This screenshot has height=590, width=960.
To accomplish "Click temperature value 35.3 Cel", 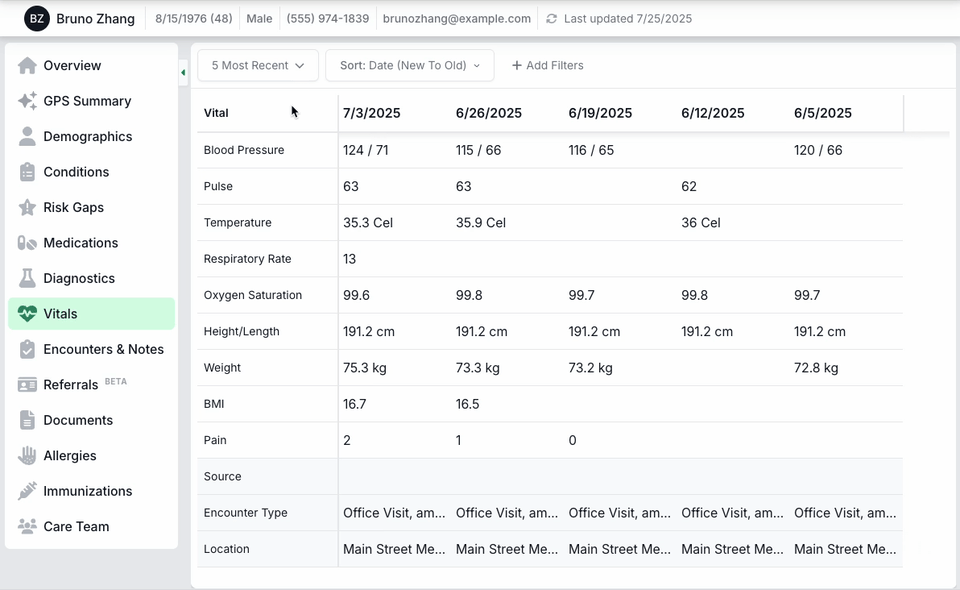I will click(x=368, y=223).
